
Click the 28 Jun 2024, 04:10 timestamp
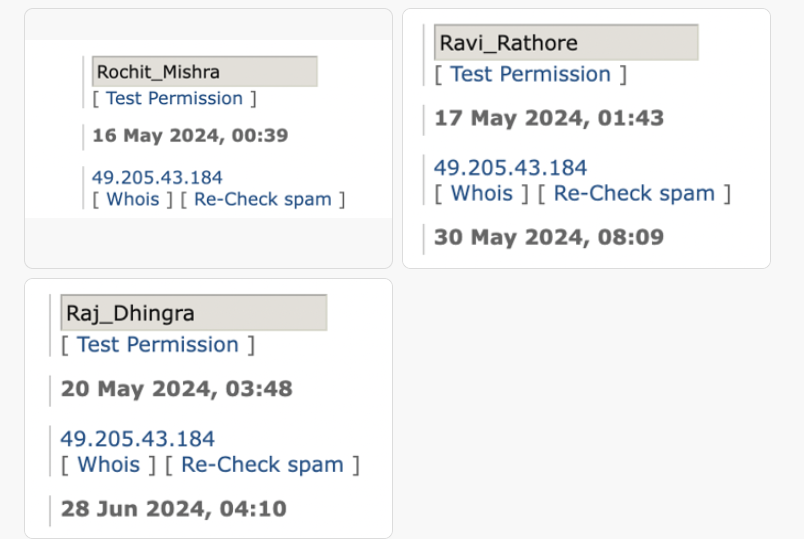coord(174,508)
